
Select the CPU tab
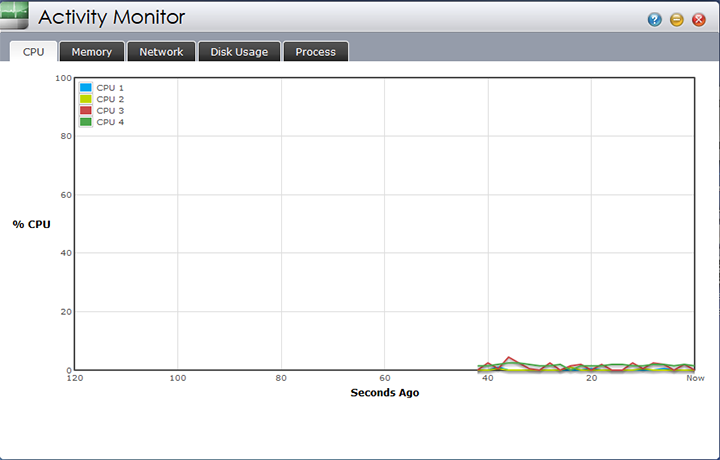[33, 51]
